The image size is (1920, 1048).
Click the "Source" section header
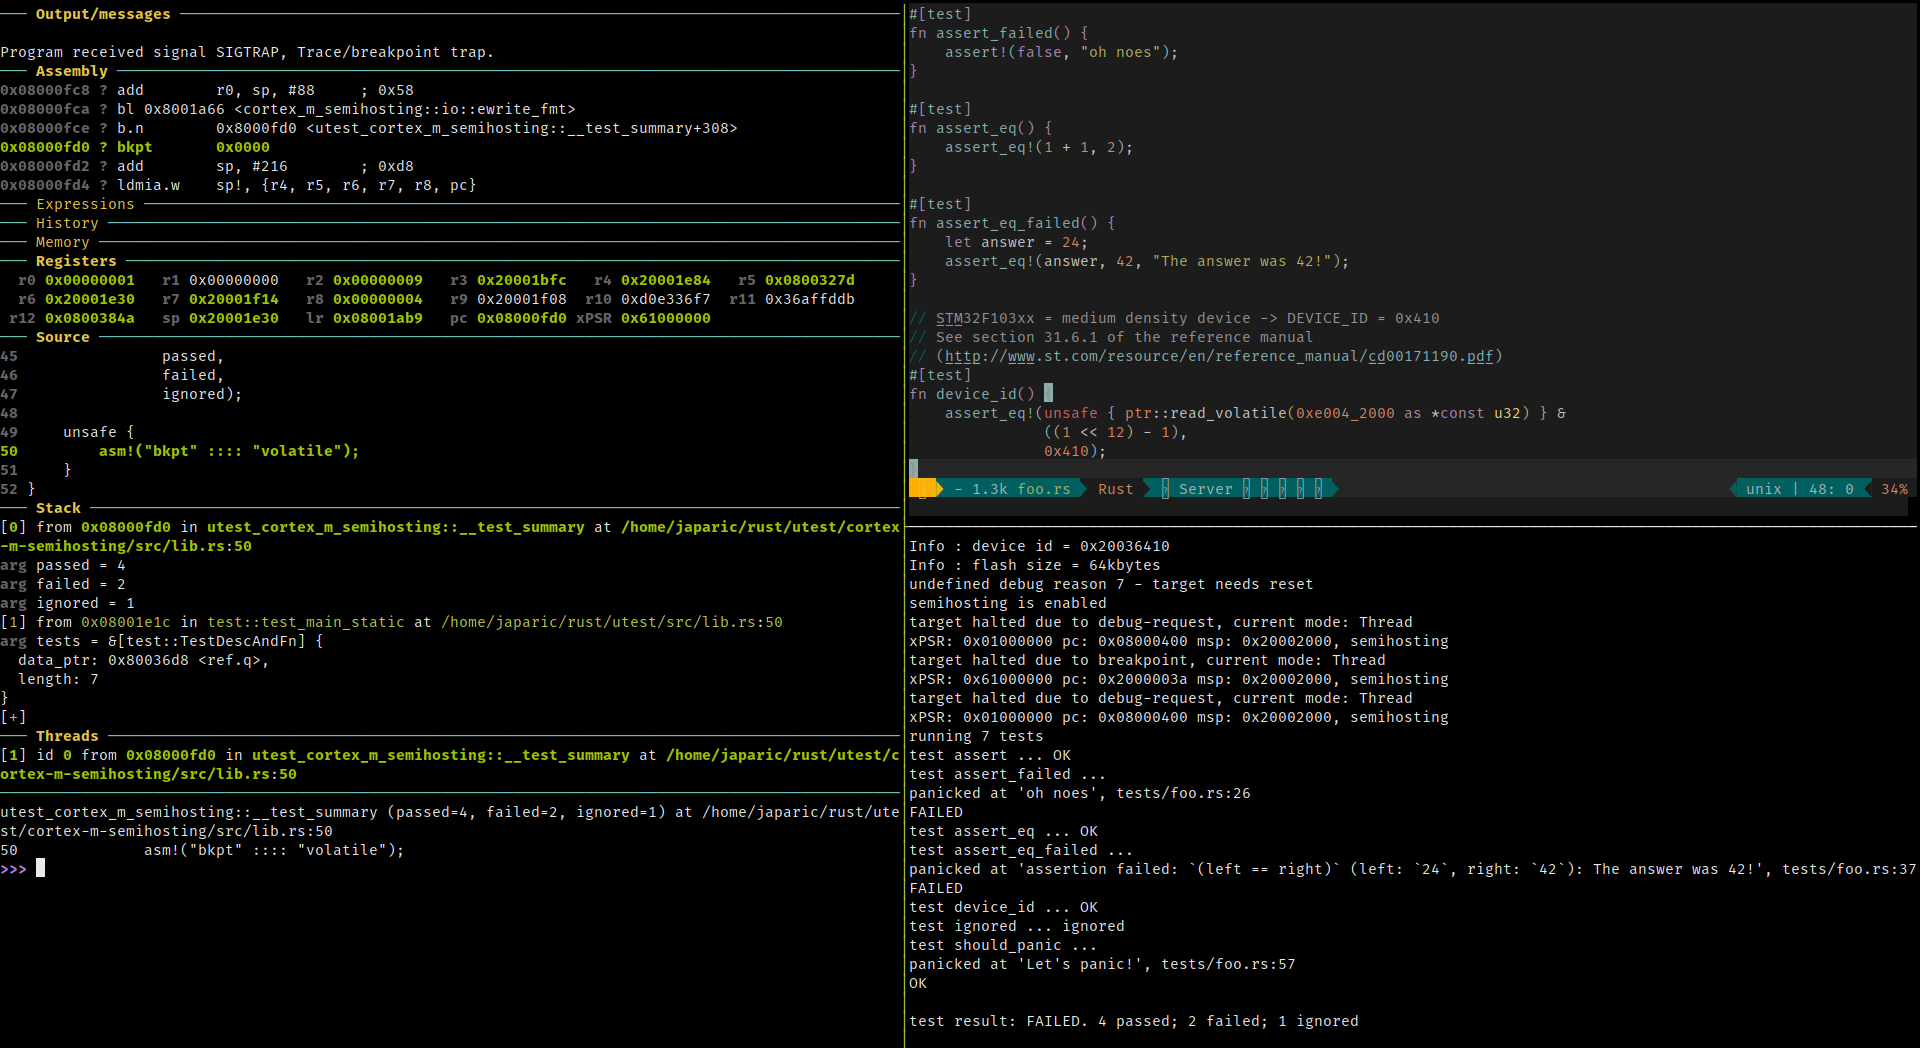coord(63,337)
